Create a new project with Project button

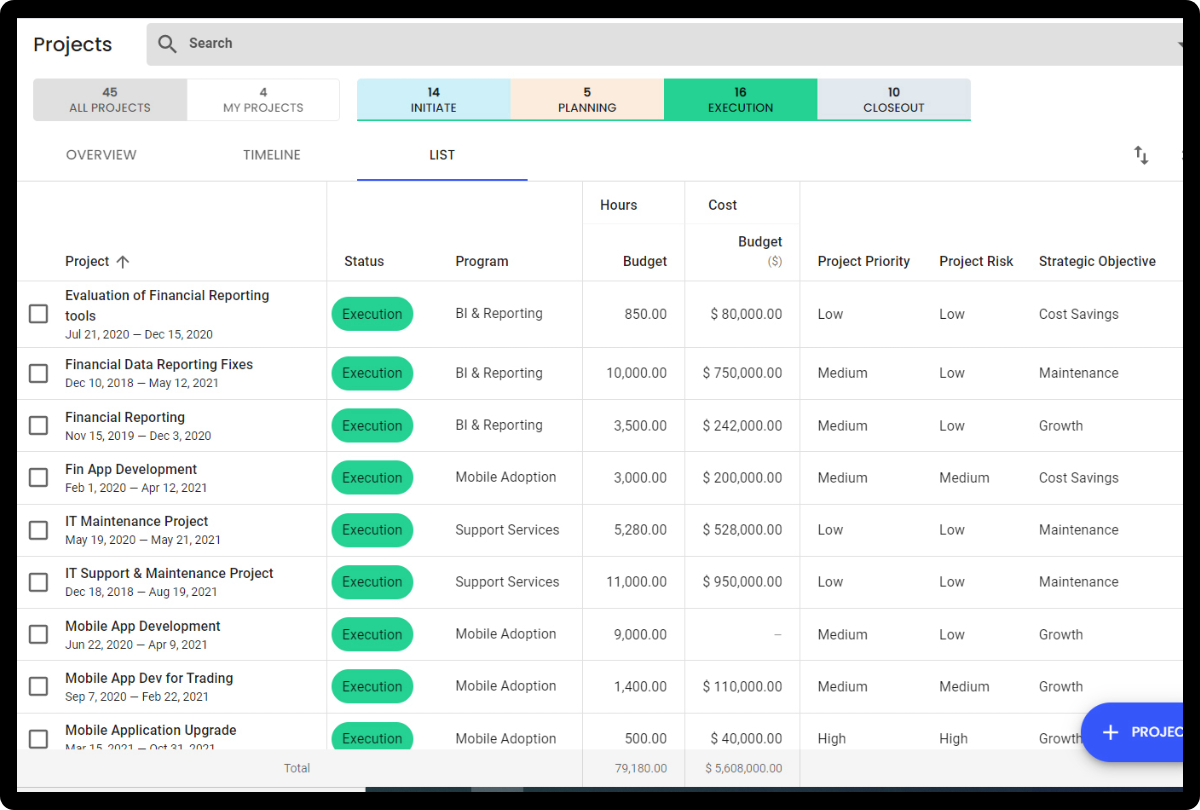tap(1133, 732)
